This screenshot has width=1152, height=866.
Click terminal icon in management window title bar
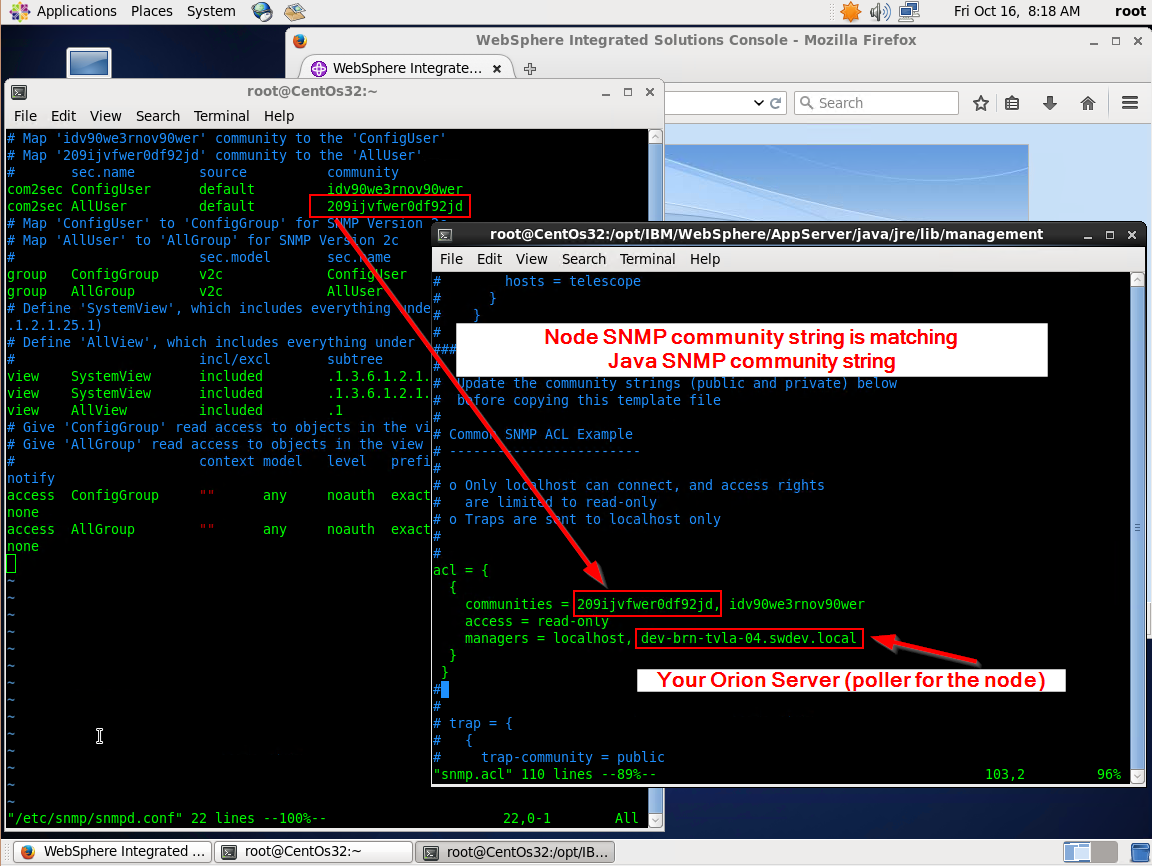coord(445,235)
